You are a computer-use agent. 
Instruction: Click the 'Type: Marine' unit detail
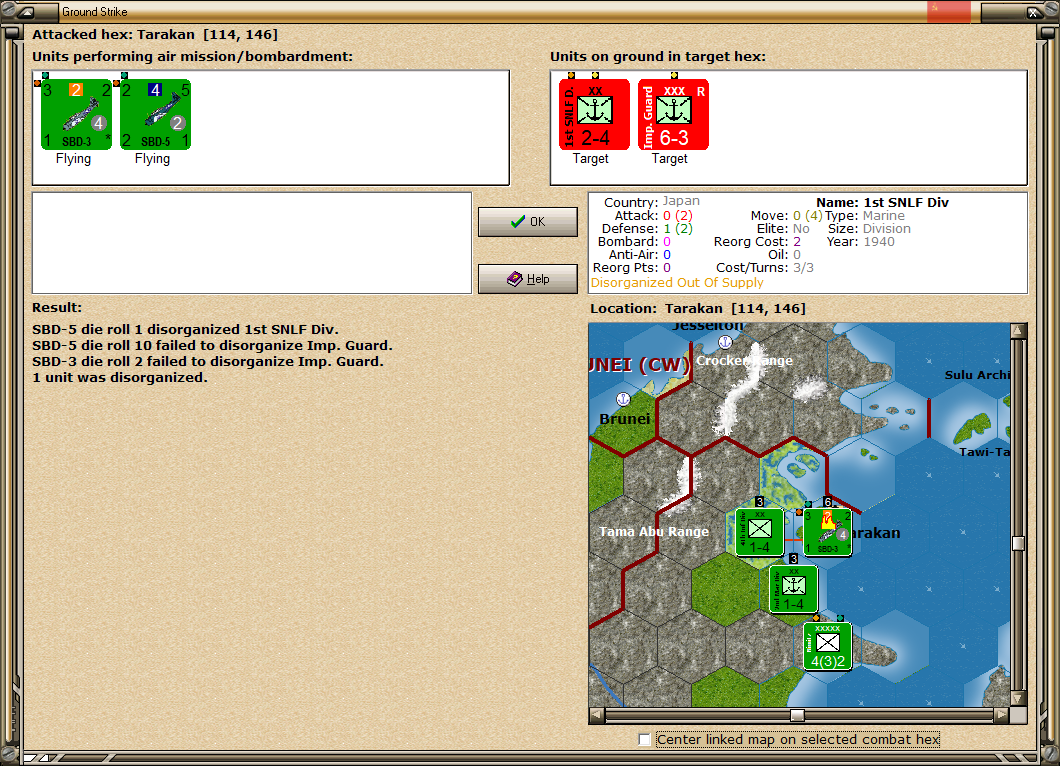[x=865, y=216]
